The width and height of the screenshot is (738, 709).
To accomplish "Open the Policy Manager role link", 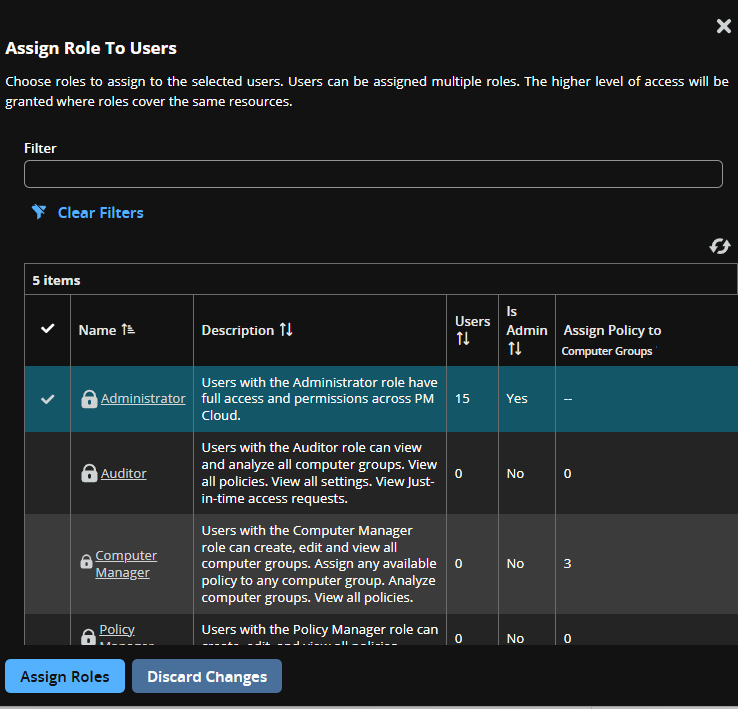I will 126,635.
